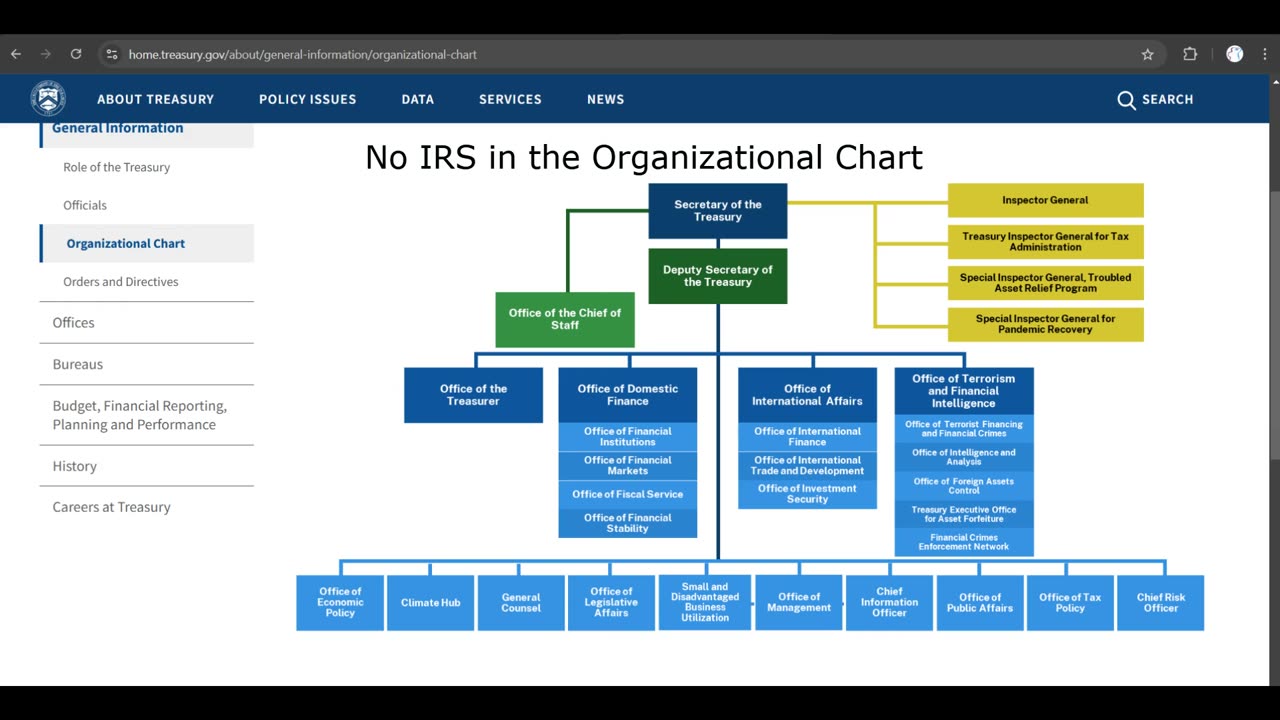Click Office of International Trade and Development
This screenshot has height=720, width=1280.
[807, 466]
